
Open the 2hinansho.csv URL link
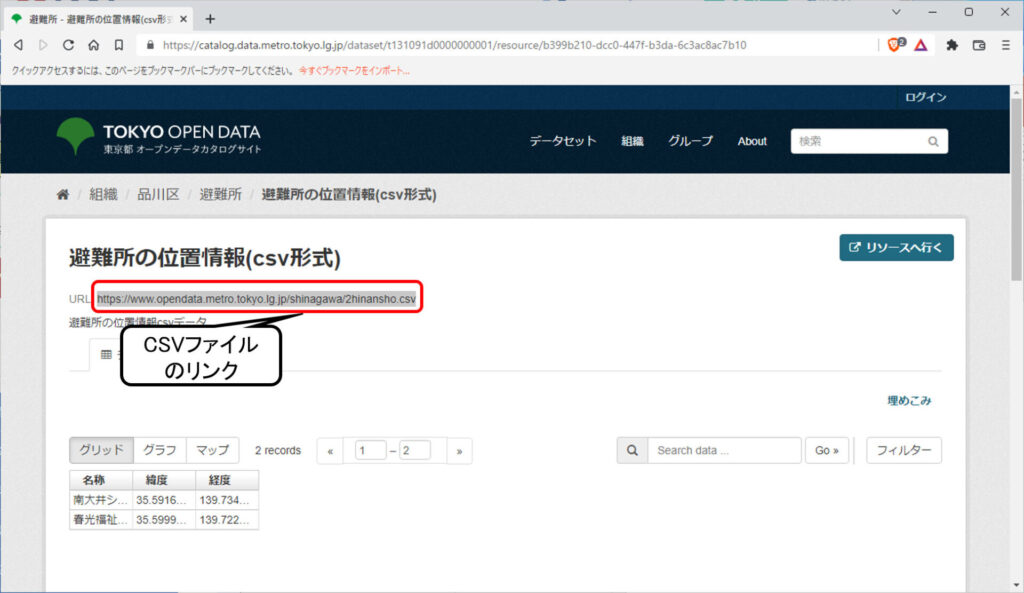[256, 298]
